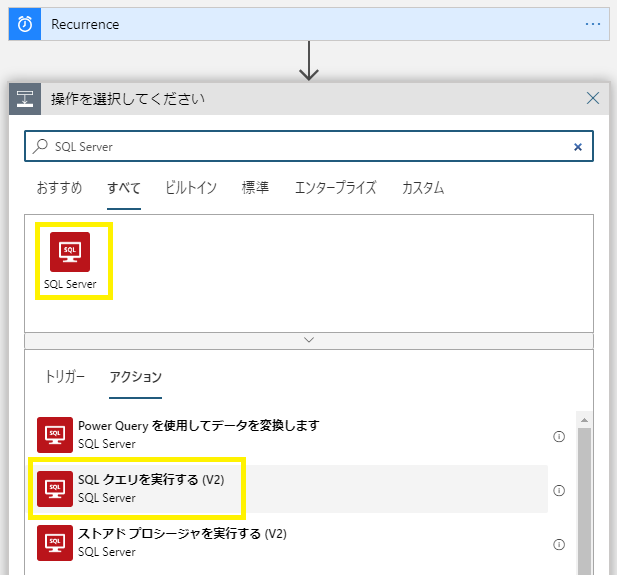This screenshot has width=617, height=575.
Task: Switch to the ビルトイン tab
Action: click(x=191, y=188)
